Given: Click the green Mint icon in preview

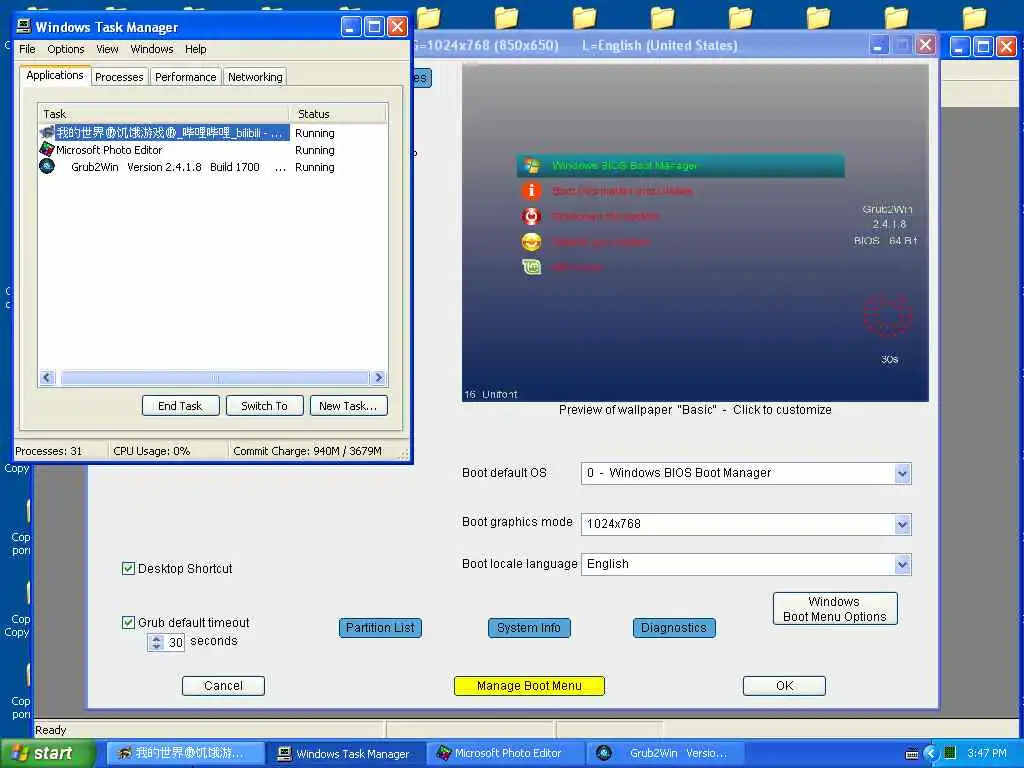Looking at the screenshot, I should pyautogui.click(x=532, y=267).
